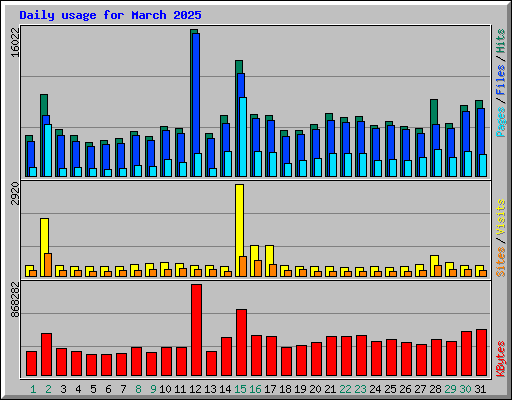Click the Visits legend label

point(500,217)
